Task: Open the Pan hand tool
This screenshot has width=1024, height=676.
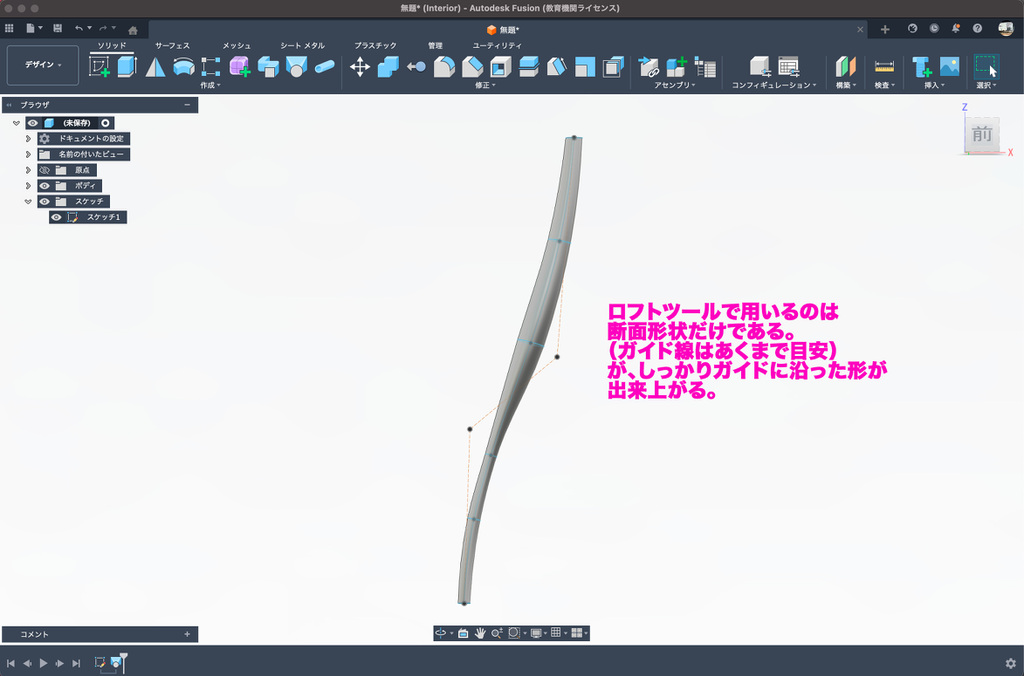Action: point(480,633)
